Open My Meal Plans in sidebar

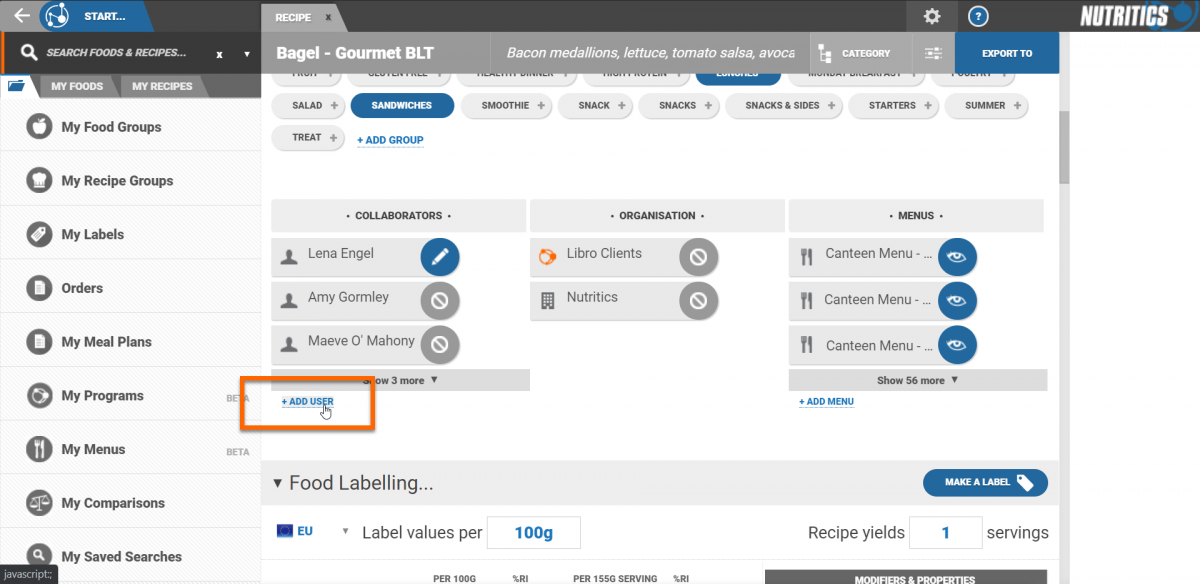[x=106, y=342]
